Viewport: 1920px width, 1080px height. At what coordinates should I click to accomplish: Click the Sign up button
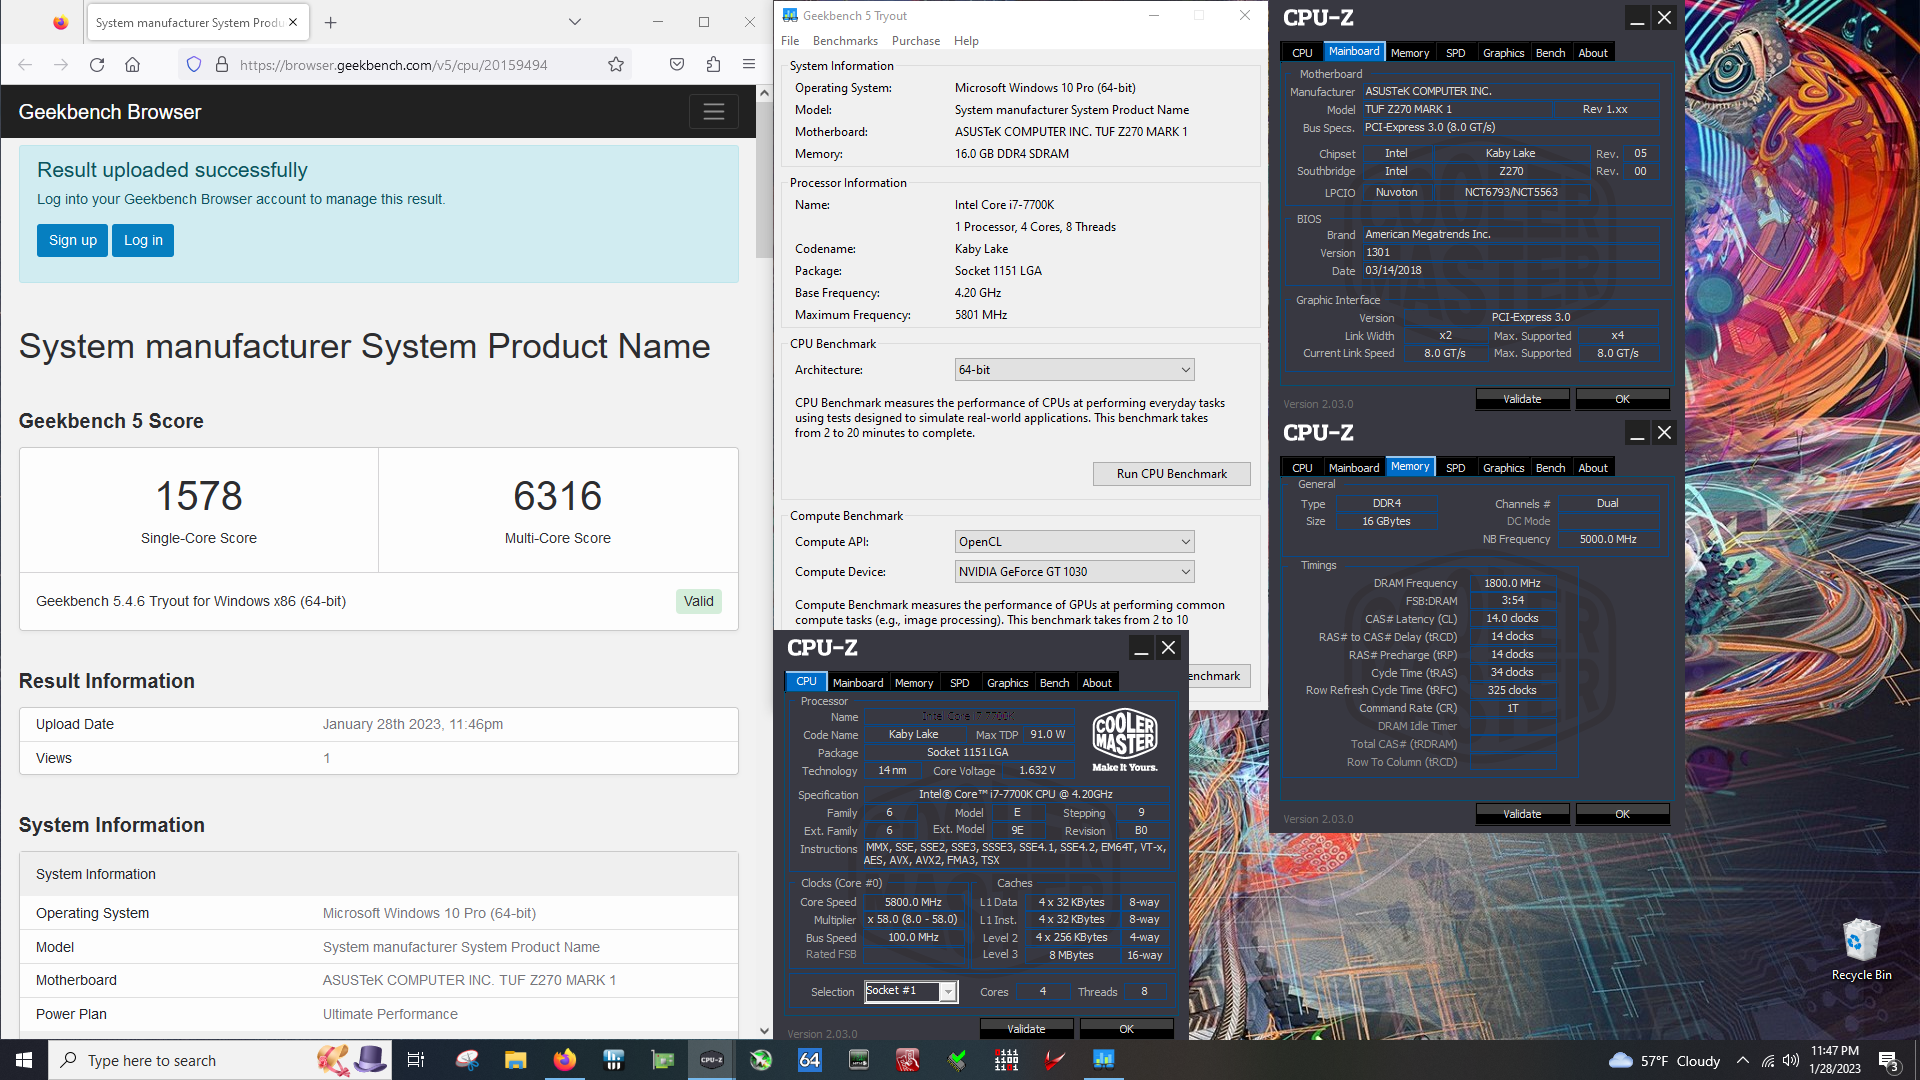(72, 240)
